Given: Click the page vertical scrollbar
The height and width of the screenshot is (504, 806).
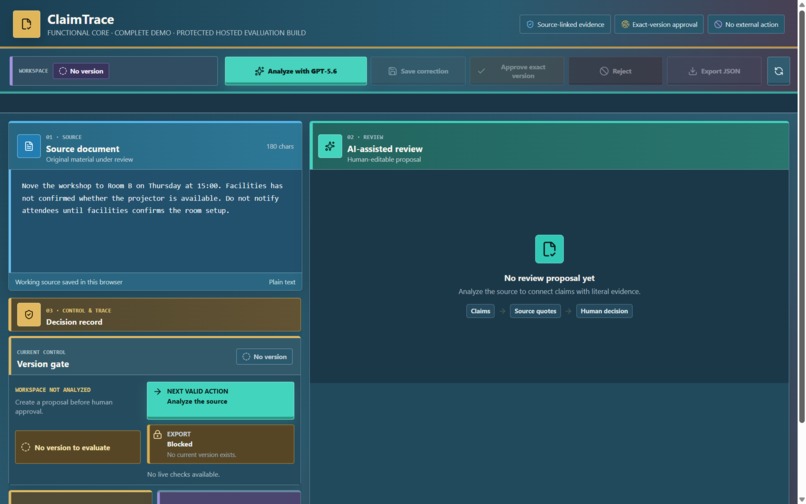Looking at the screenshot, I should (x=801, y=216).
